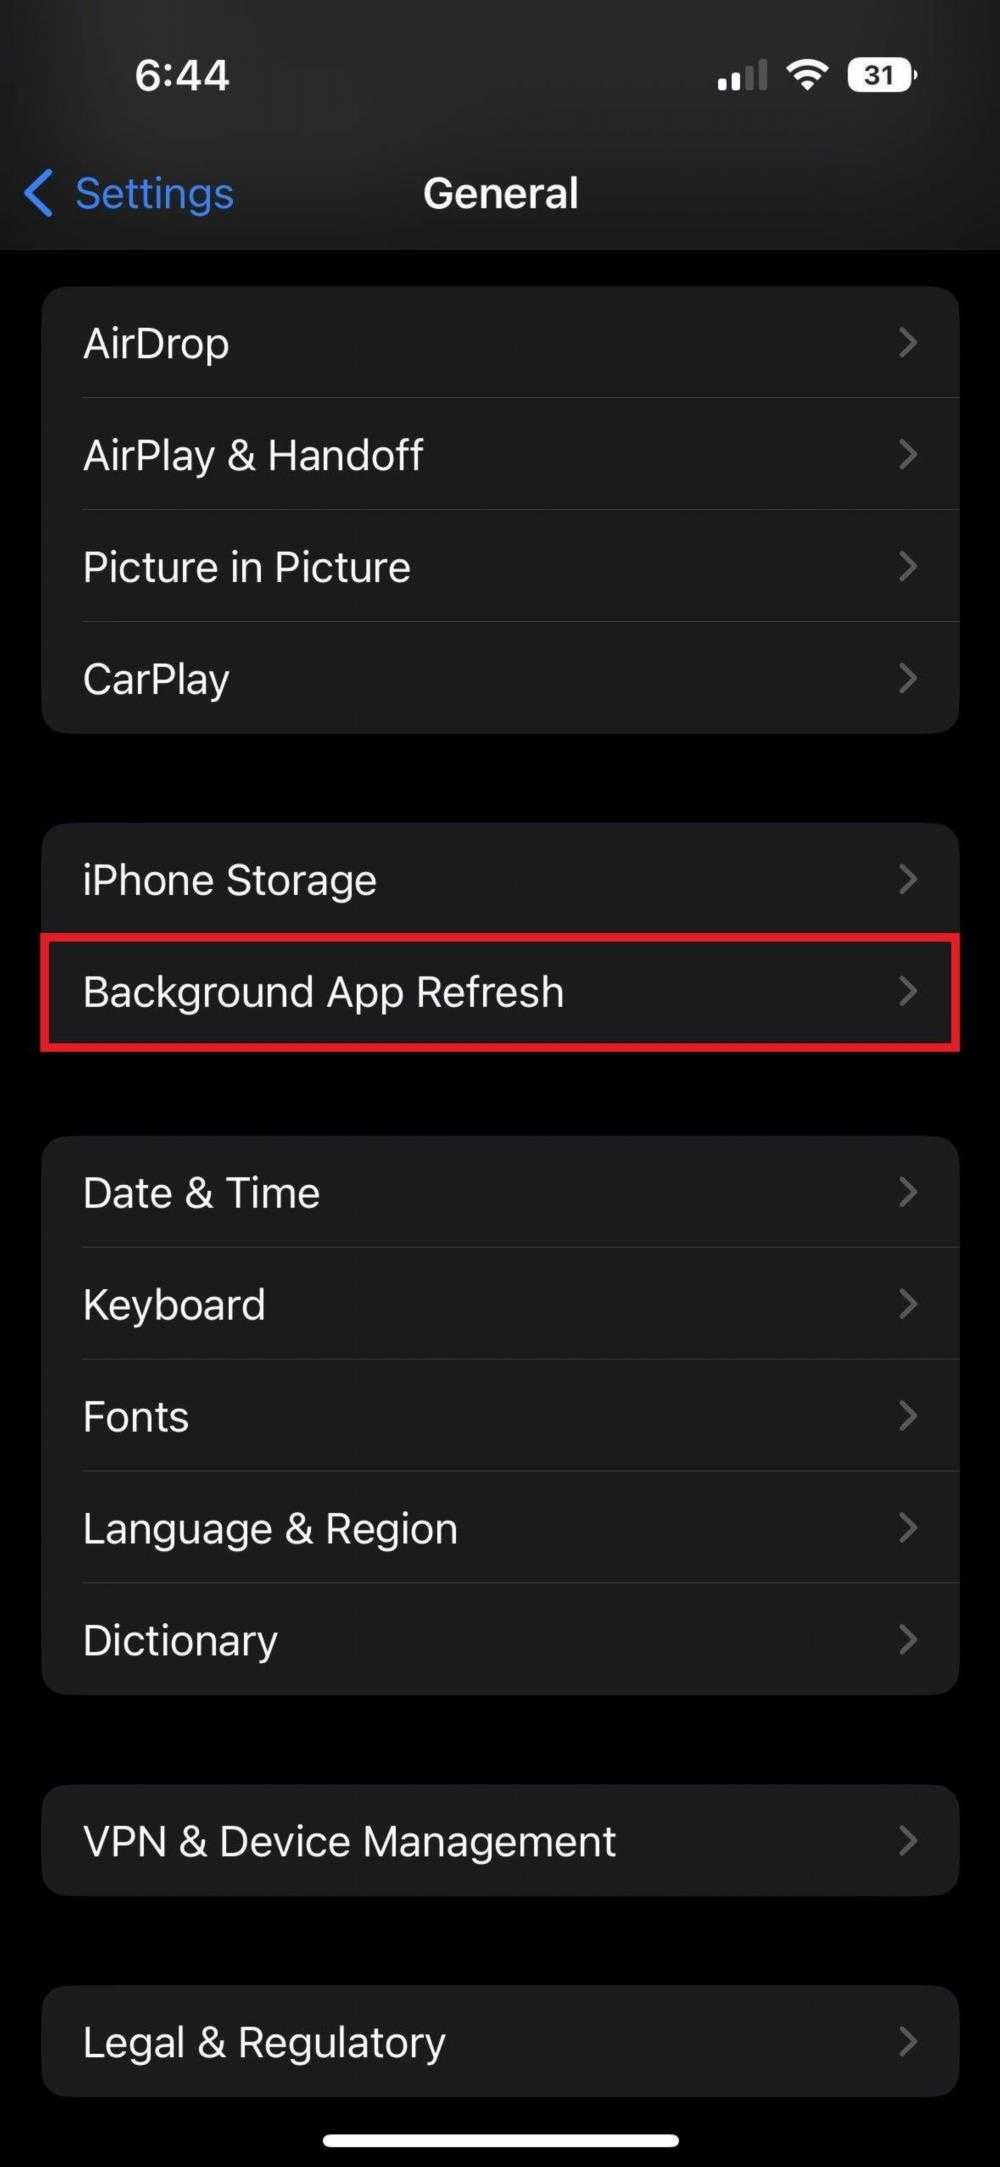
Task: Tap the back arrow icon beside Settings
Action: [39, 193]
